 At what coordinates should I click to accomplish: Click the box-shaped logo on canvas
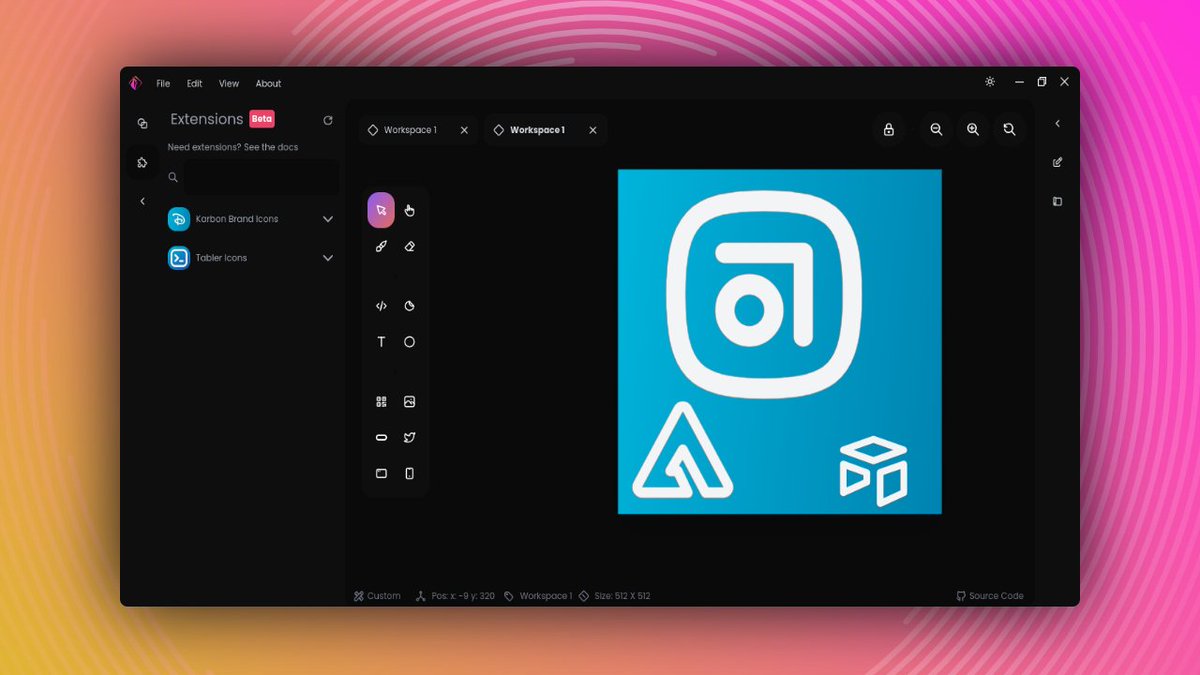click(873, 471)
